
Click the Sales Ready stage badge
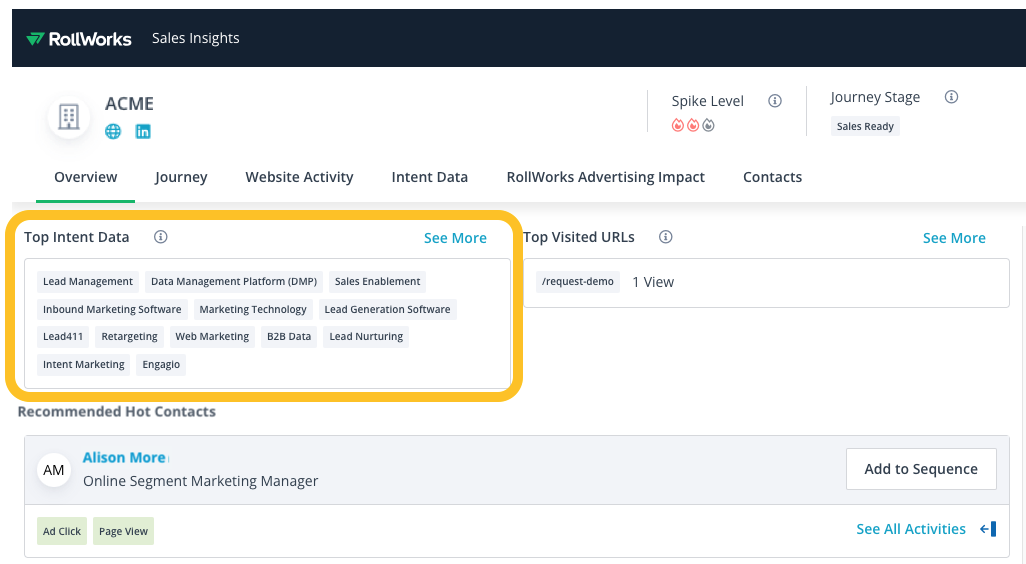click(865, 126)
